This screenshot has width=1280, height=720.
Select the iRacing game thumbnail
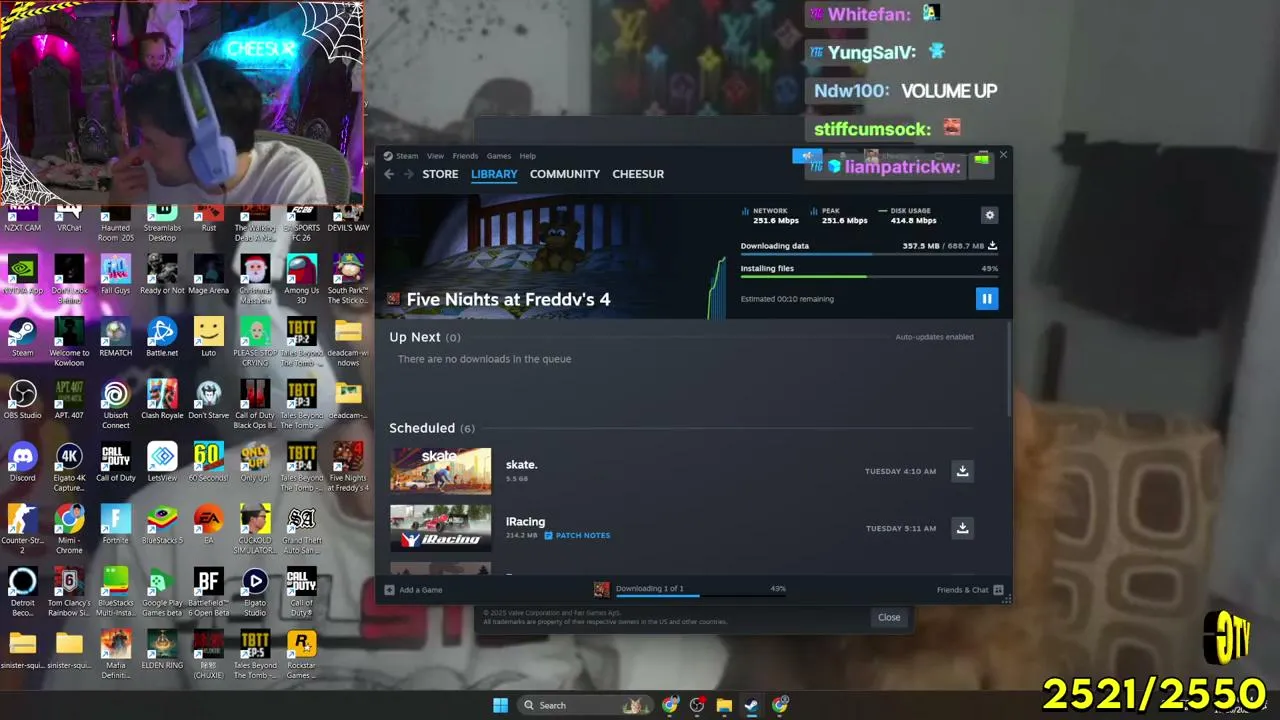440,528
